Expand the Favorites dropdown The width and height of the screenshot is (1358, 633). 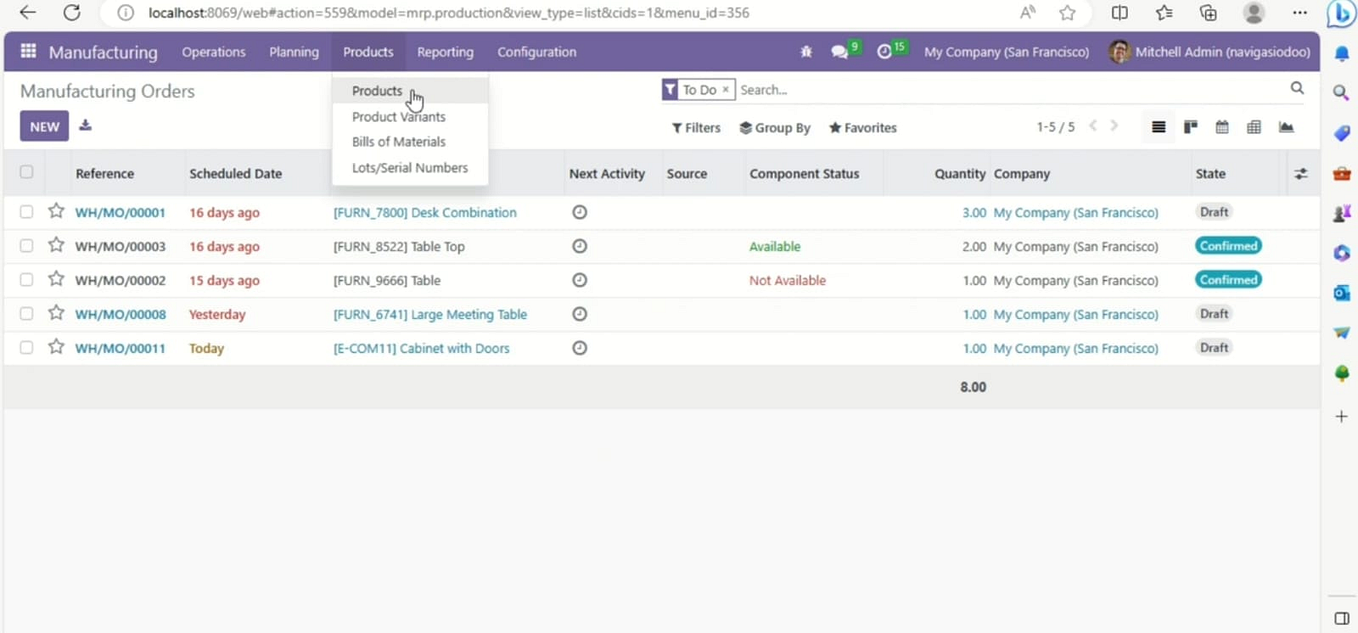tap(862, 127)
